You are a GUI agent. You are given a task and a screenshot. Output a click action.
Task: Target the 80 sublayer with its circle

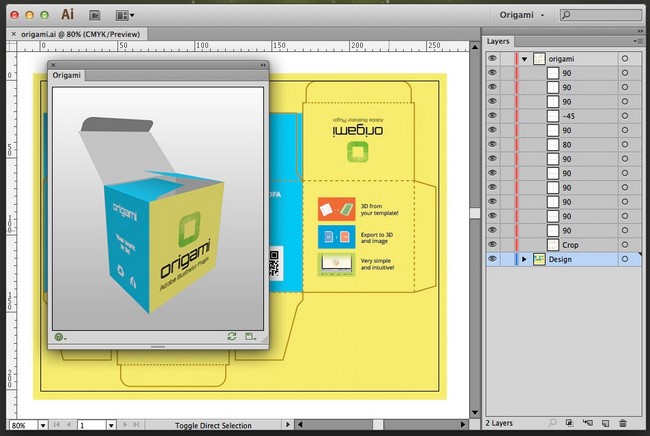(x=625, y=145)
